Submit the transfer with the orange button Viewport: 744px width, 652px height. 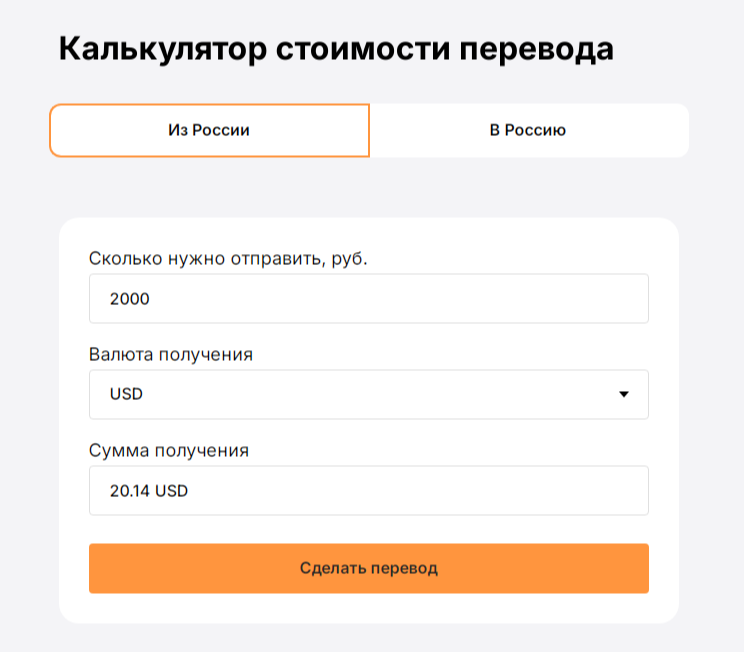point(368,568)
